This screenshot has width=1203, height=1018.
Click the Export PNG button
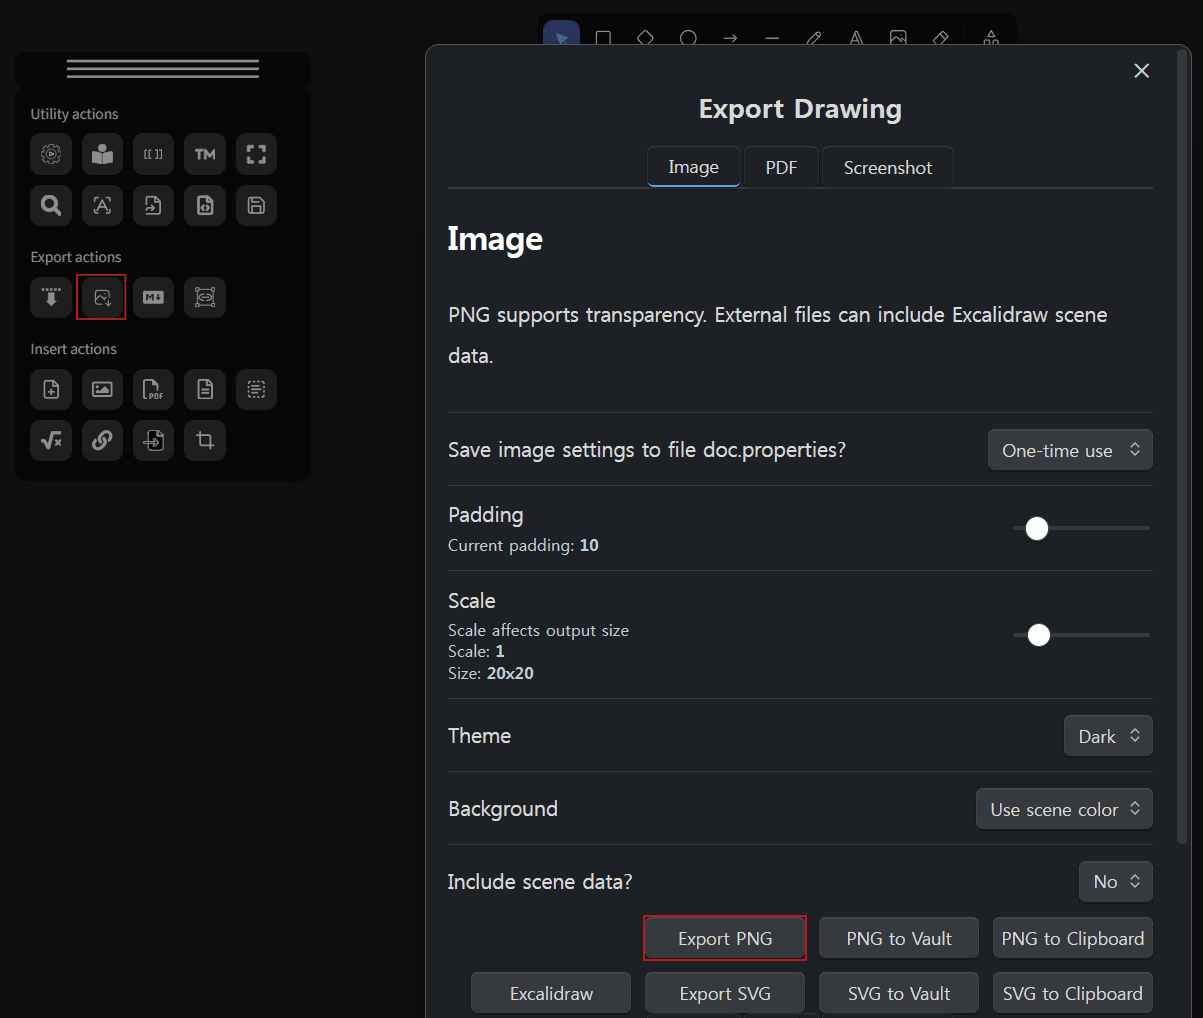[x=725, y=938]
